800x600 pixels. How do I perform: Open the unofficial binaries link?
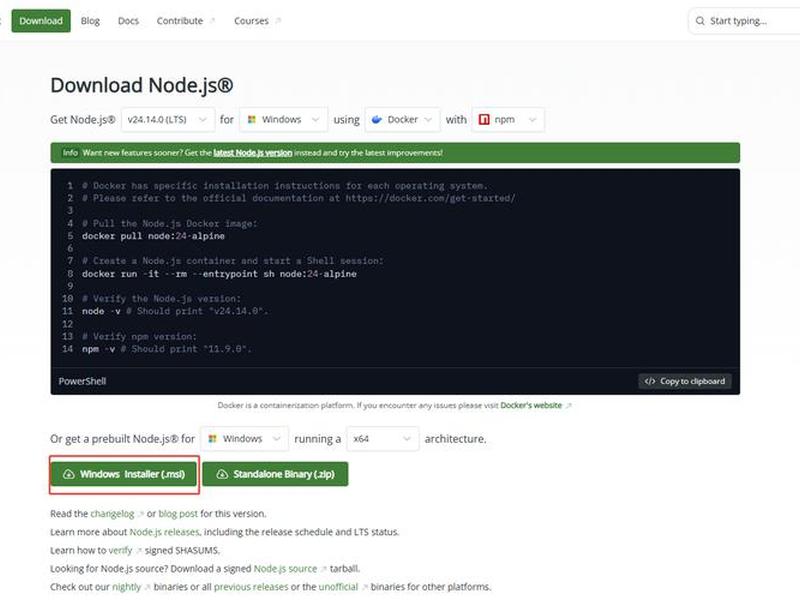tap(338, 587)
